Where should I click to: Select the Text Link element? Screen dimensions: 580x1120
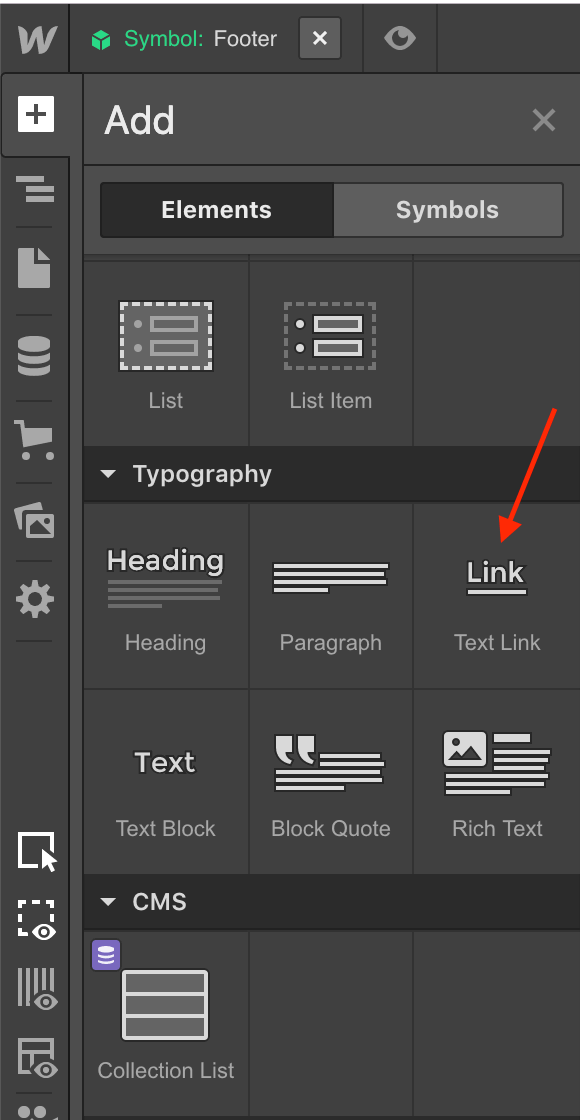(497, 597)
